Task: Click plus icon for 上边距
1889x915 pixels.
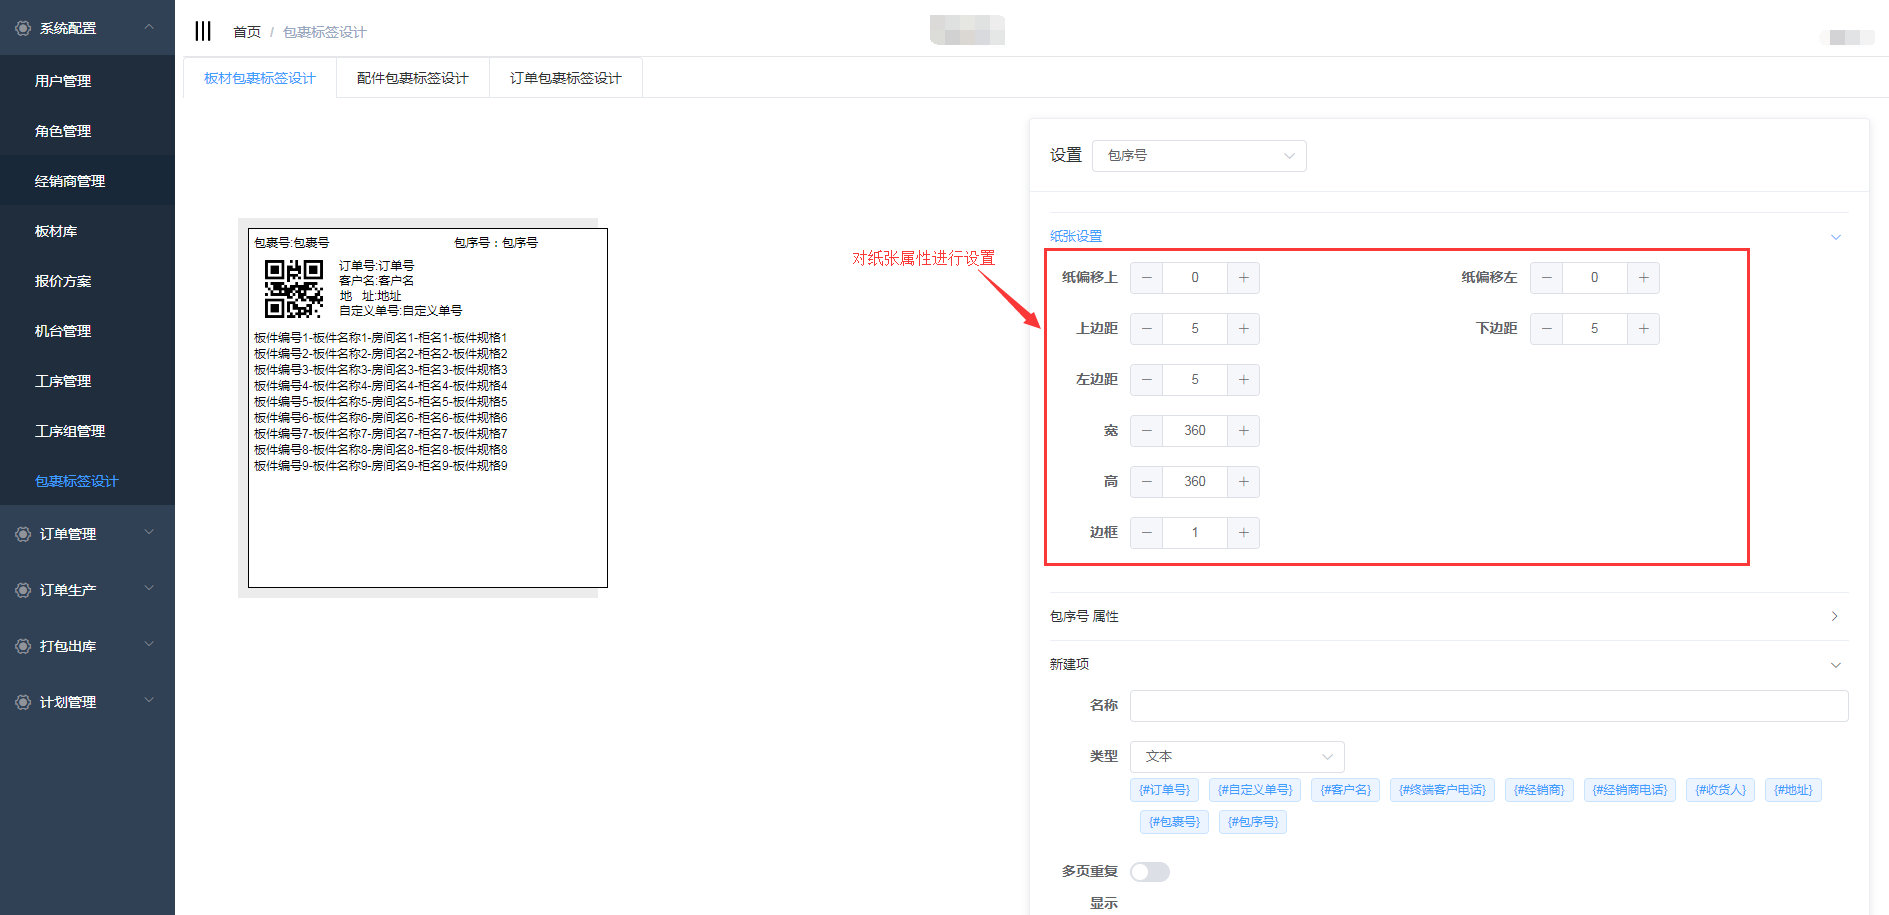Action: tap(1243, 329)
